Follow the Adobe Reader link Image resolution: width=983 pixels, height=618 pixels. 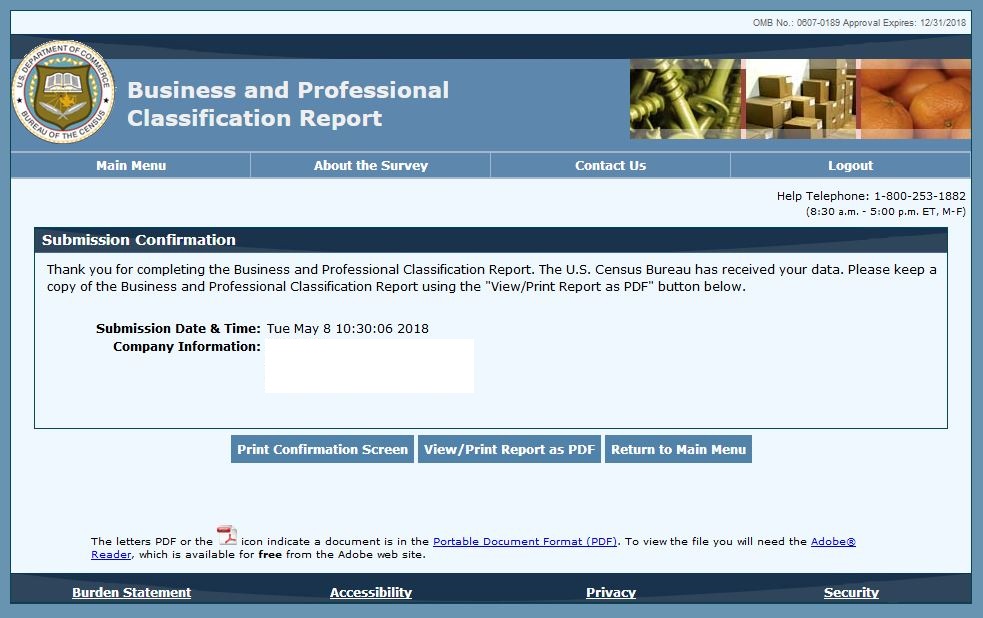tap(832, 542)
